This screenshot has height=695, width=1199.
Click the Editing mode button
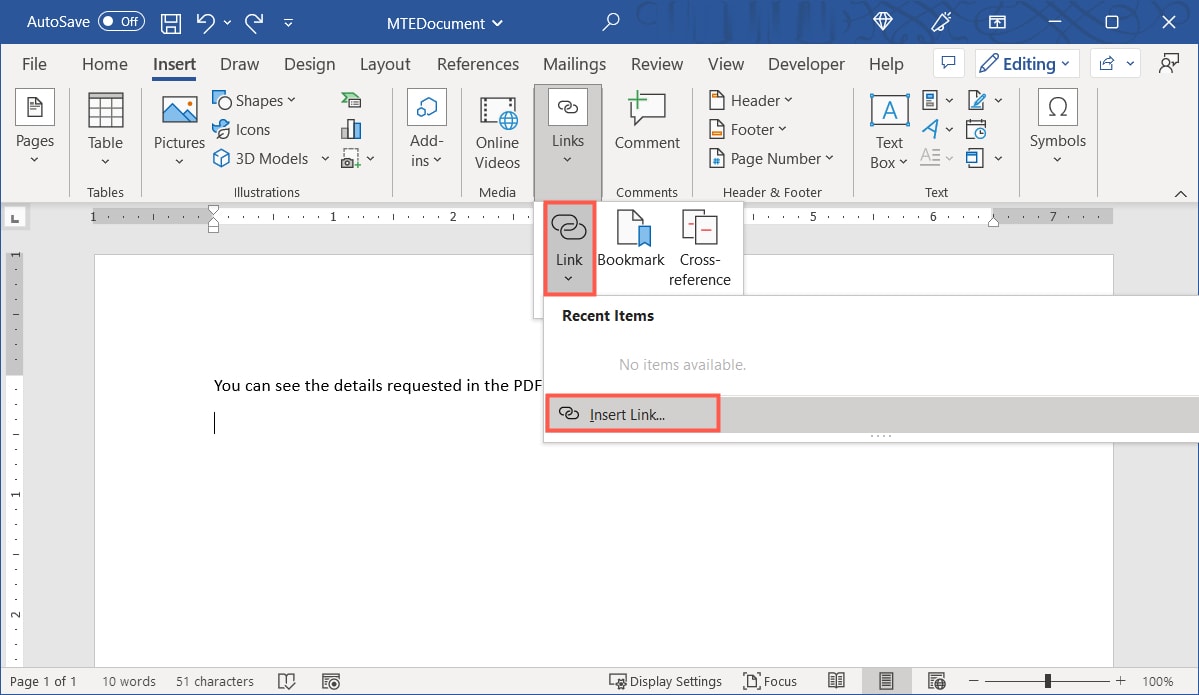pos(1026,64)
